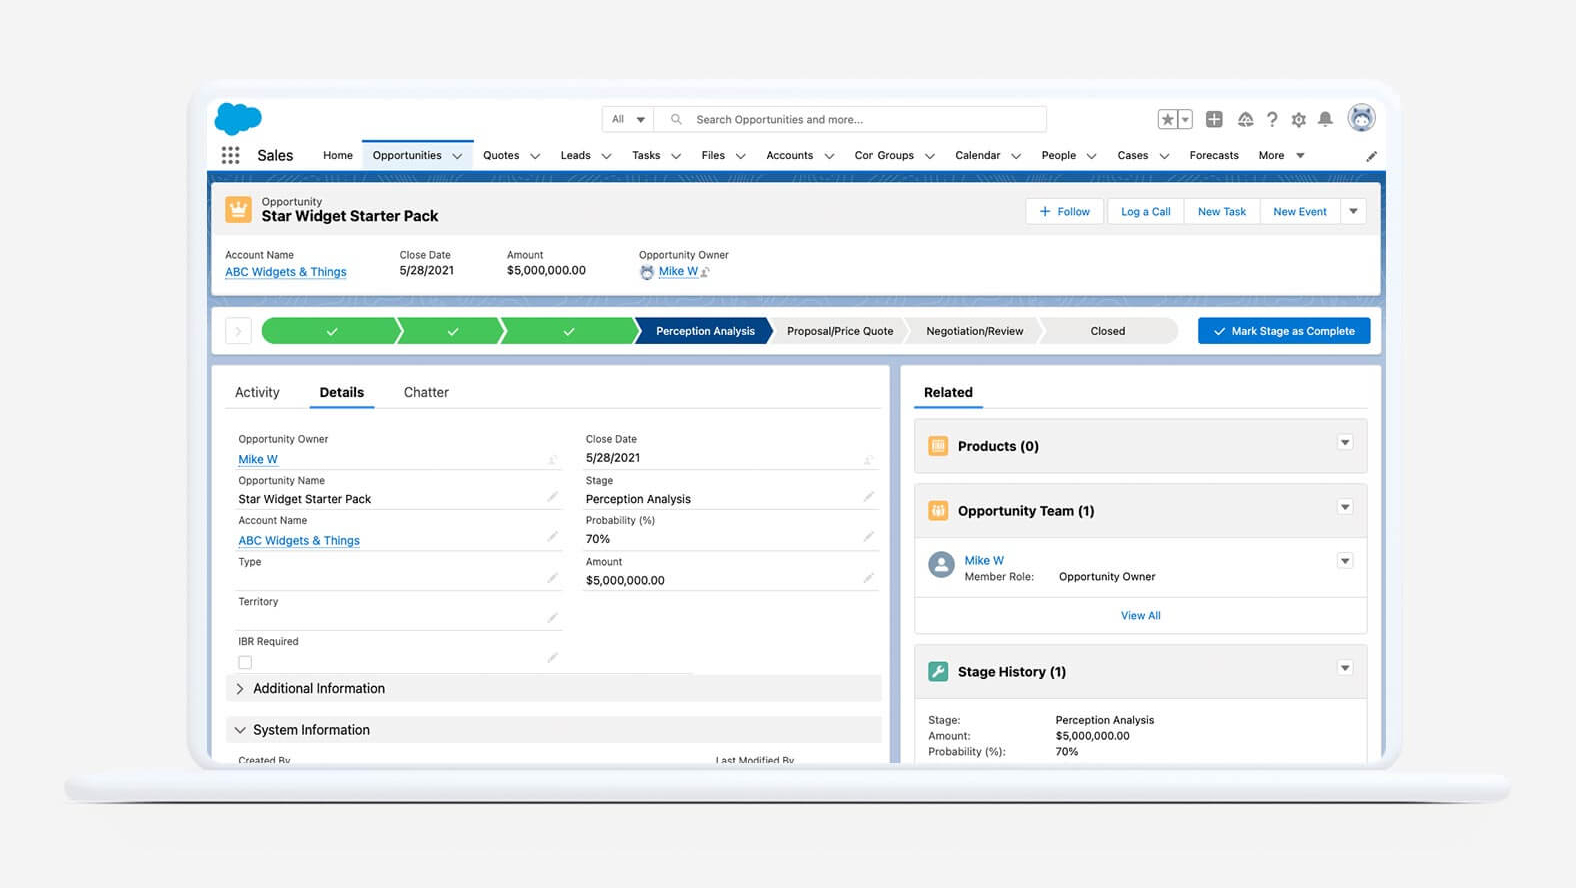1576x888 pixels.
Task: Click the Salesforce cloud logo
Action: 238,118
